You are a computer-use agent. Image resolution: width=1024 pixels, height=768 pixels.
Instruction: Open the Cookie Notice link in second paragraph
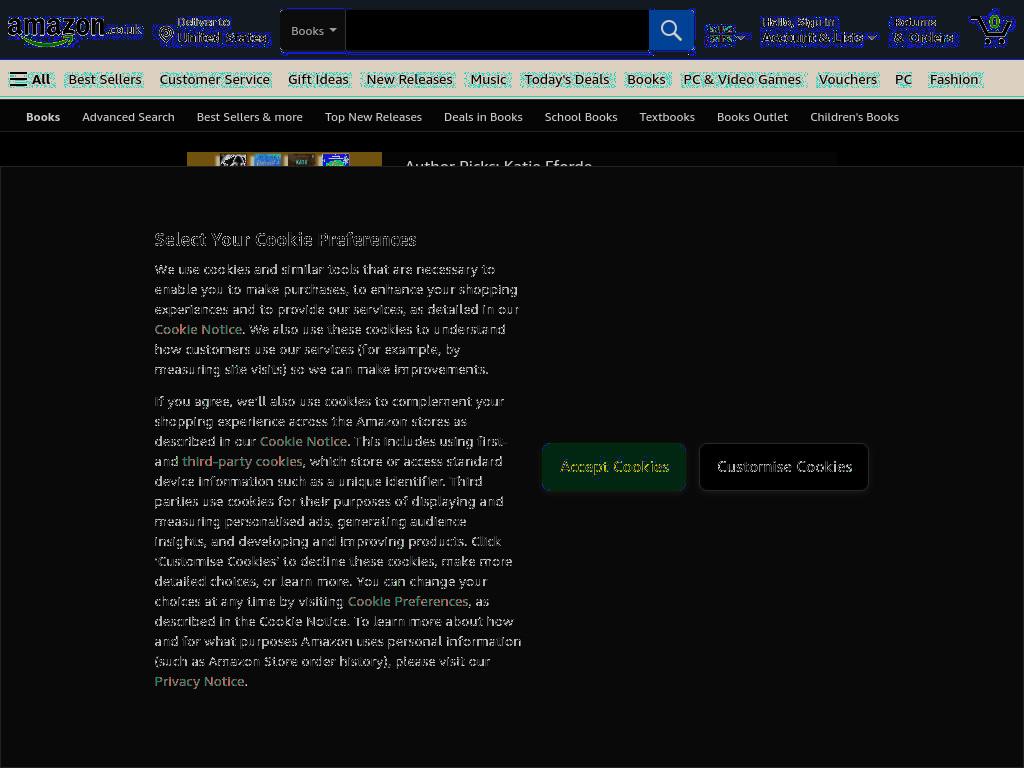[x=303, y=441]
